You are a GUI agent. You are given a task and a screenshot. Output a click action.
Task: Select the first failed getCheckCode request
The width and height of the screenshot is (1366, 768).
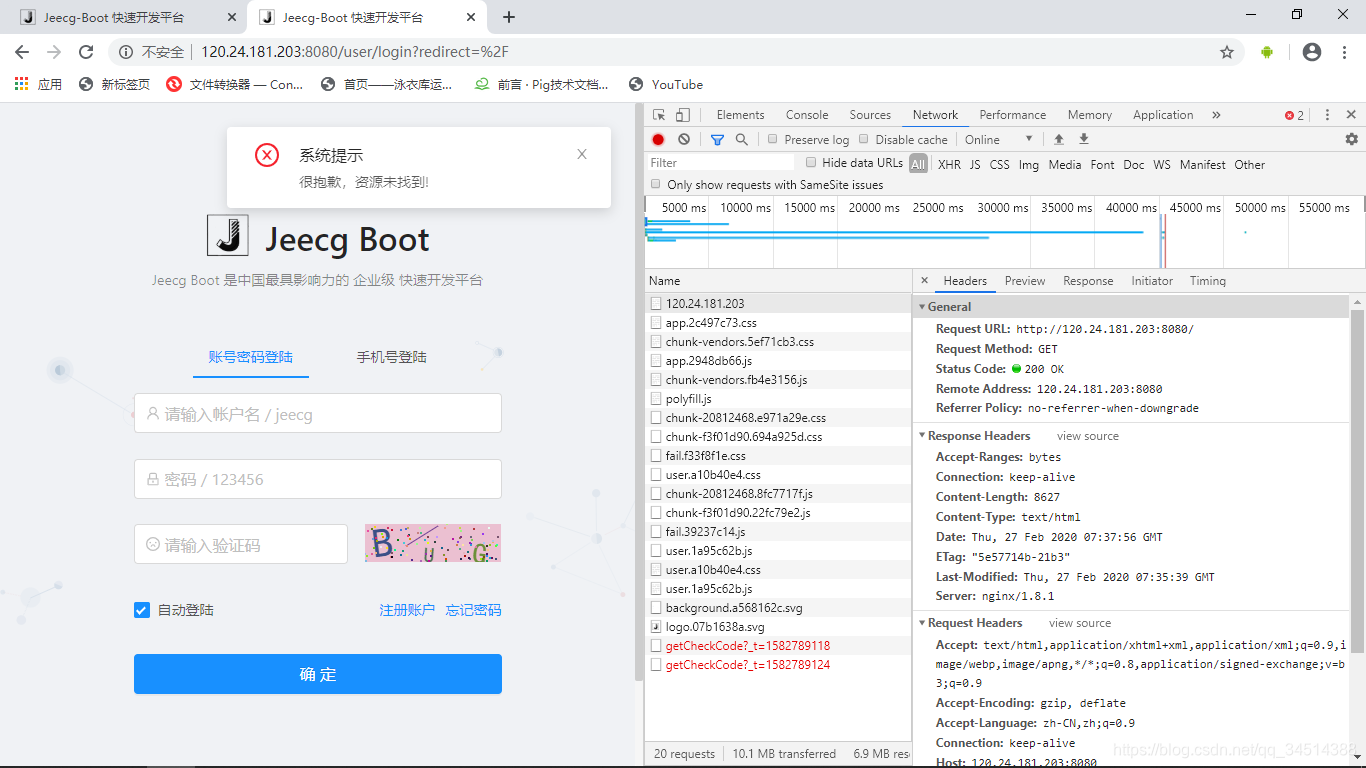click(x=778, y=646)
